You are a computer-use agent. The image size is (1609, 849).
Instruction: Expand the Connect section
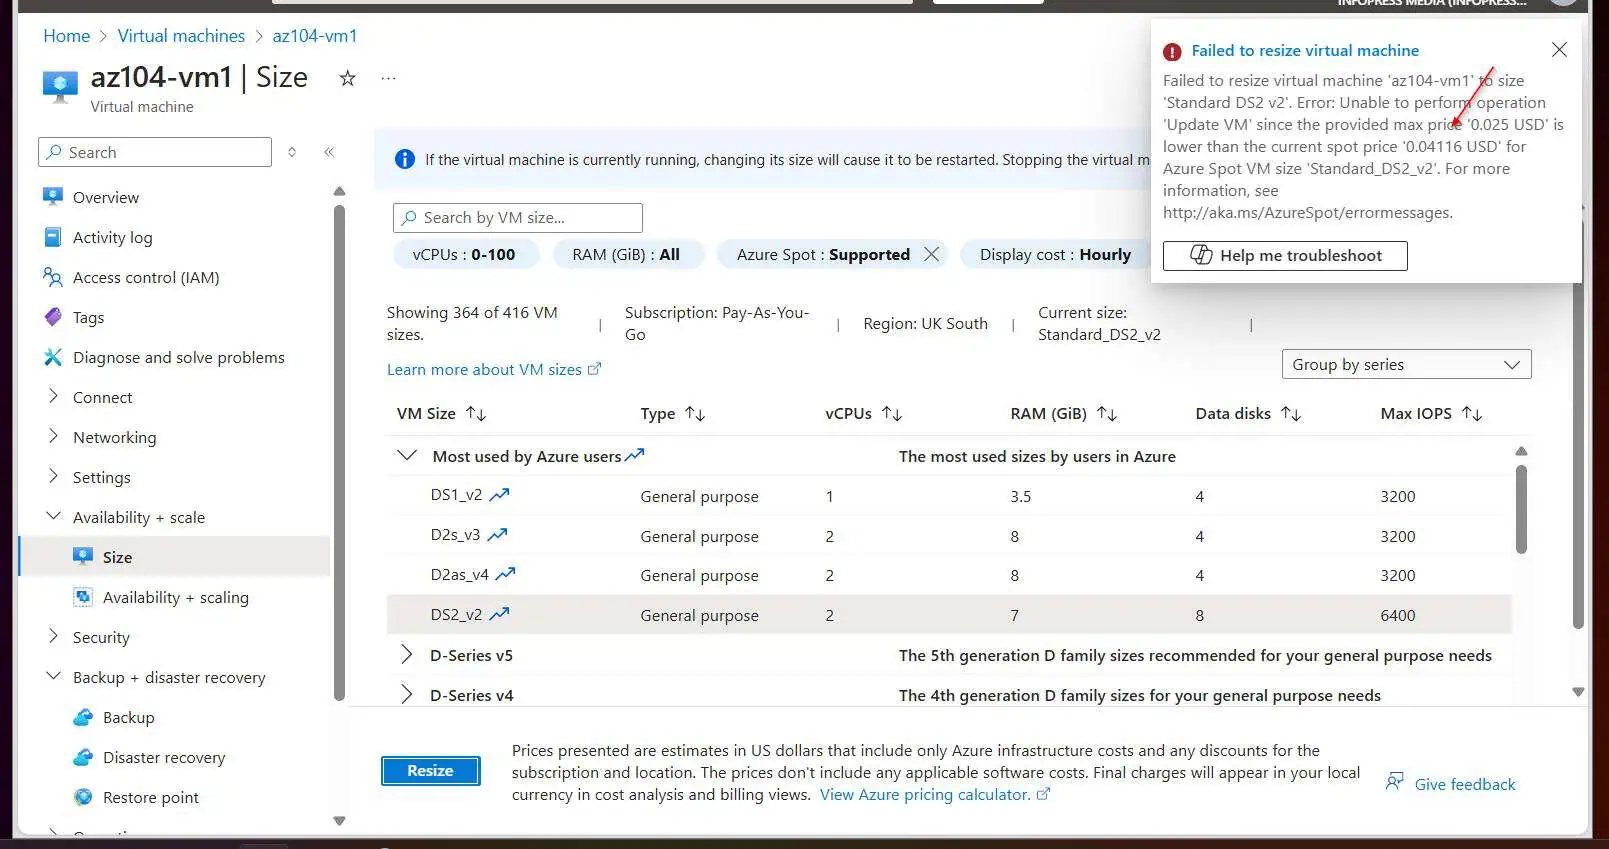[x=53, y=397]
